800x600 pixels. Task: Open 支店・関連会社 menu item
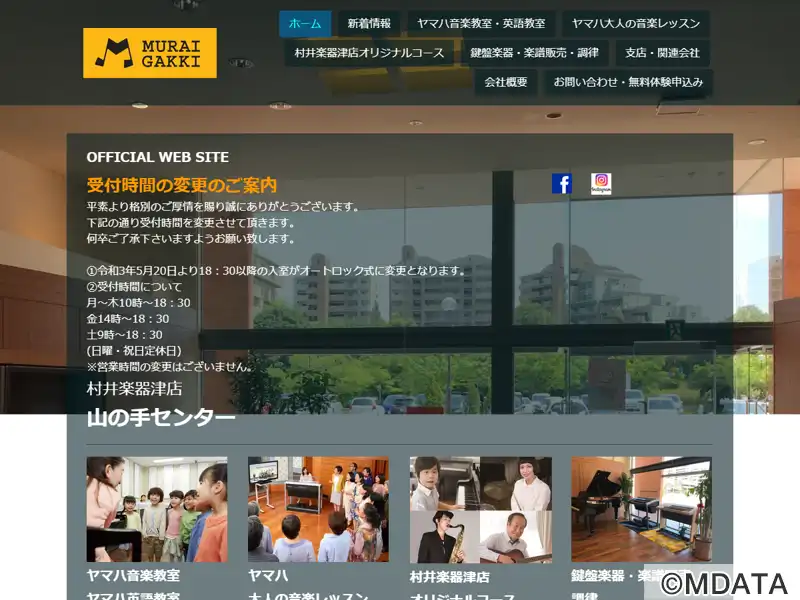pos(662,53)
